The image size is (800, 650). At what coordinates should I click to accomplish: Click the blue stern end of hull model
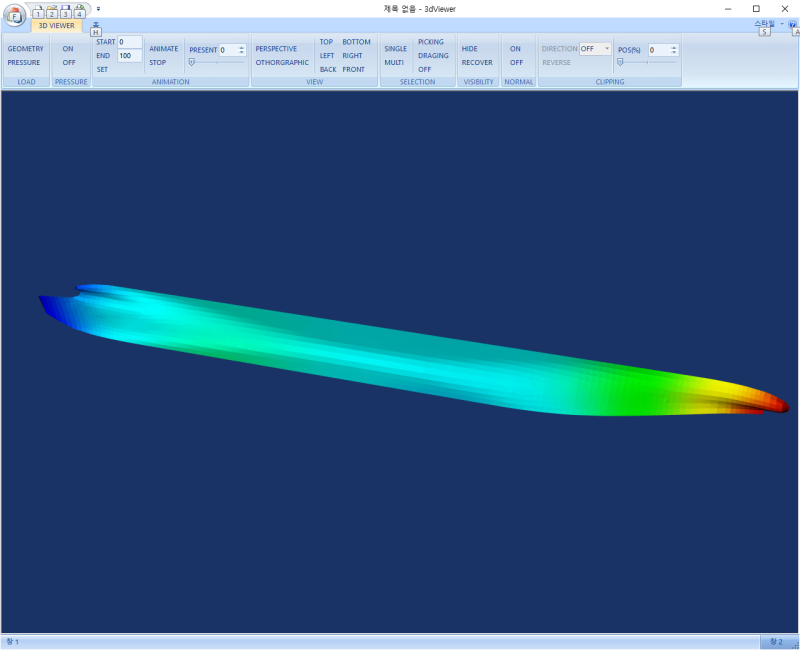48,305
